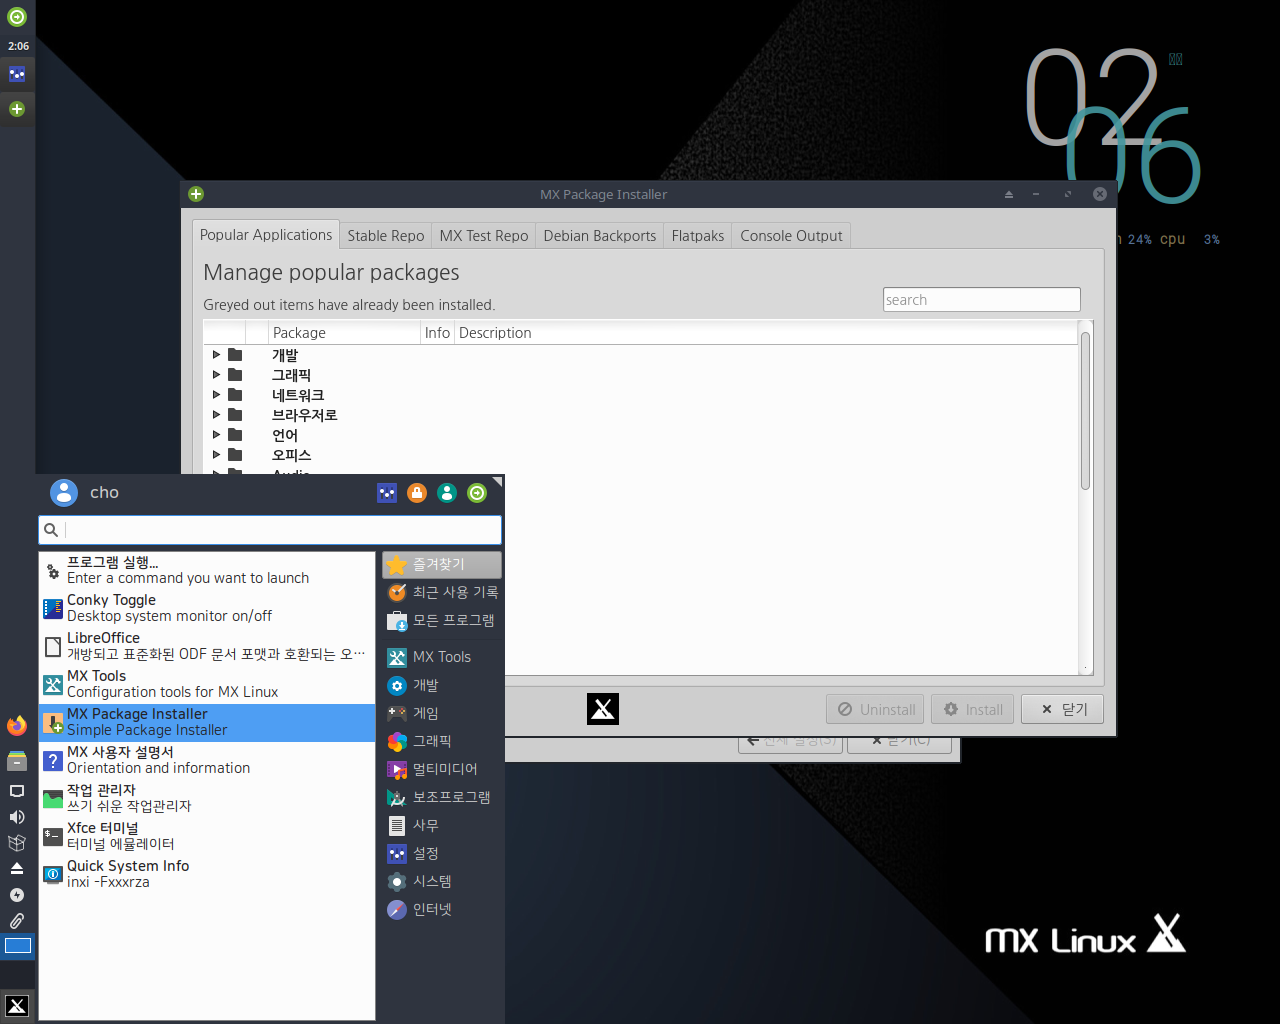Image resolution: width=1280 pixels, height=1024 pixels.
Task: Open the package updater box icon
Action: [x=17, y=843]
